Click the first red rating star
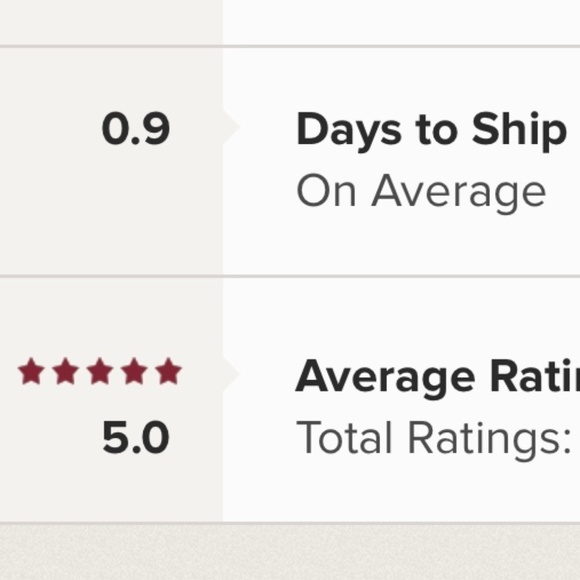Viewport: 580px width, 580px height. [x=31, y=371]
